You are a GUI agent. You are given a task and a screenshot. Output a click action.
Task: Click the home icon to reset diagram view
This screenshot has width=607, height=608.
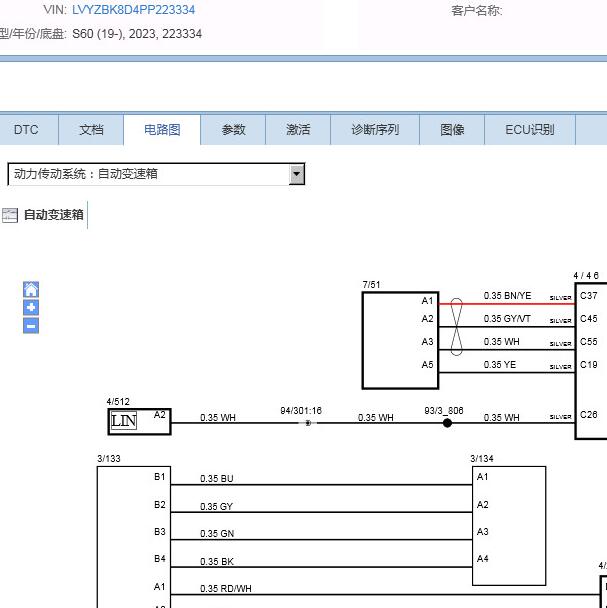[31, 290]
